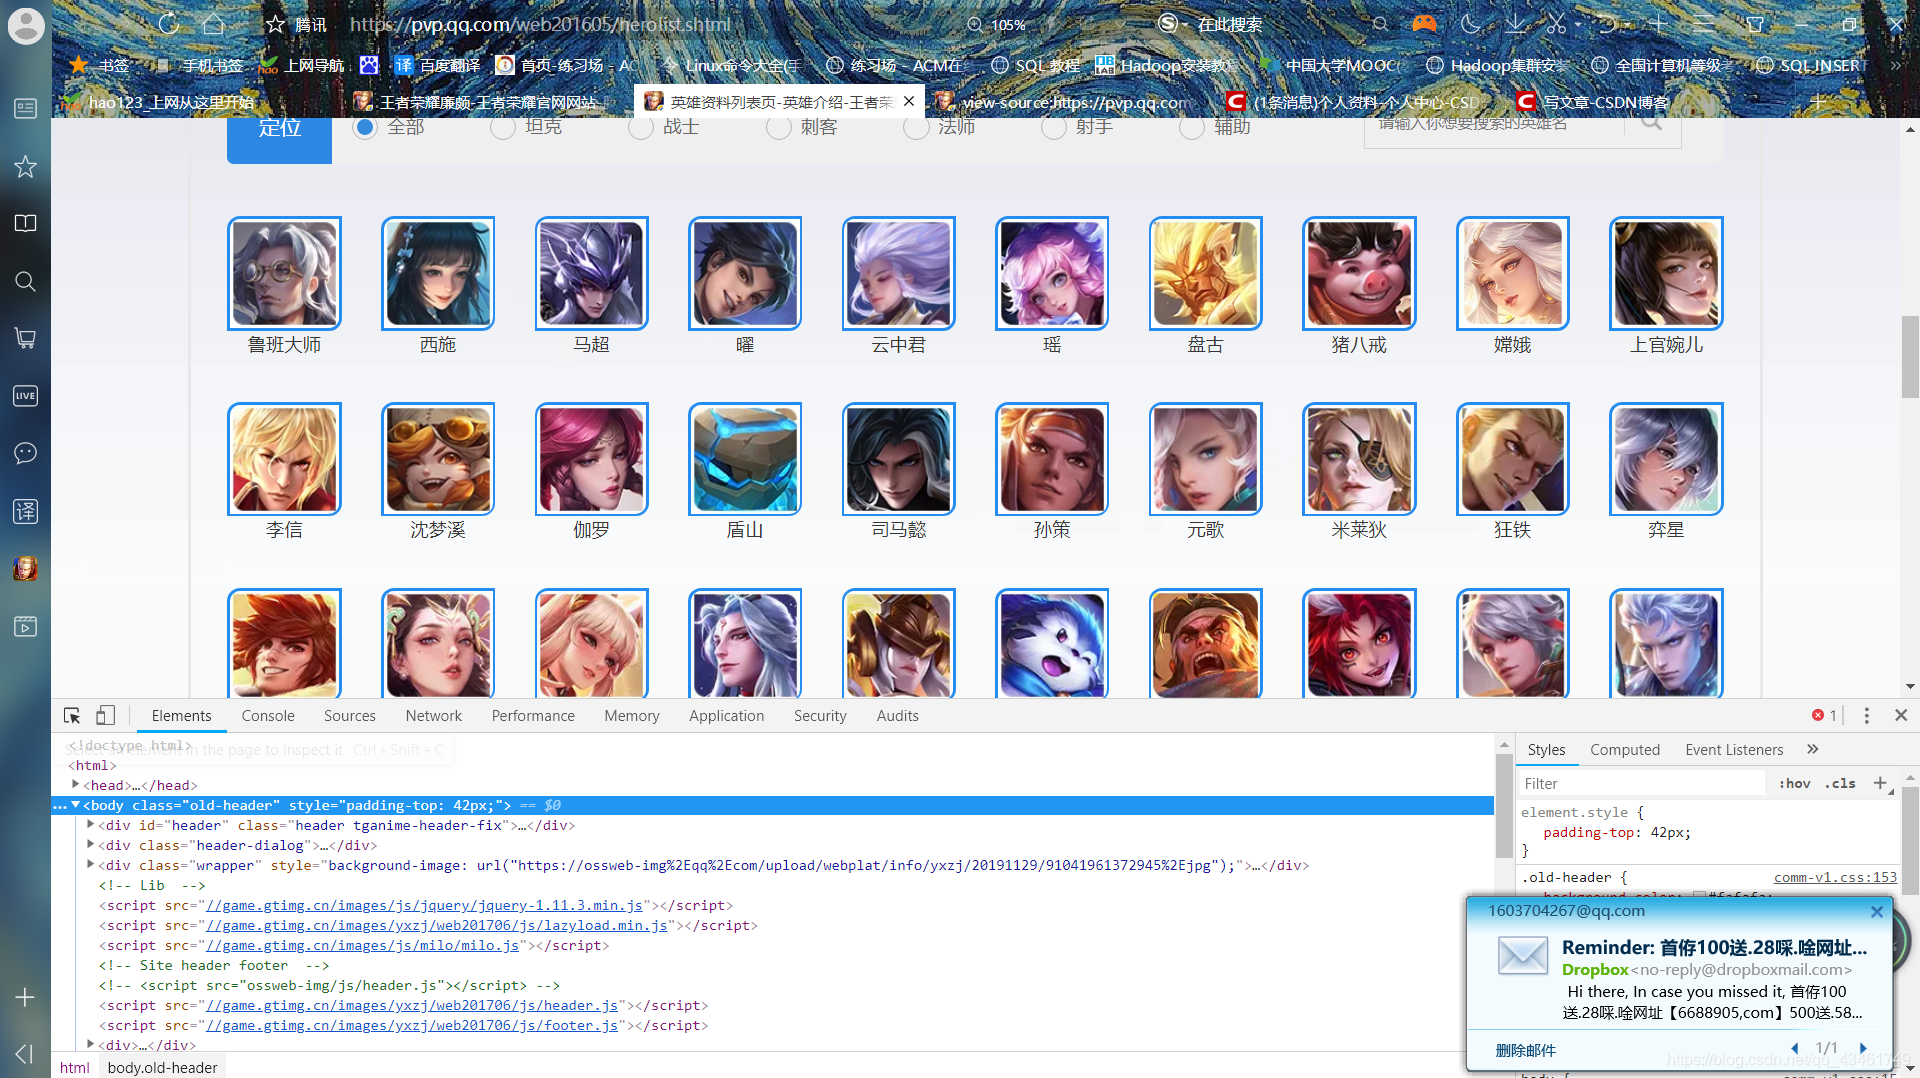
Task: Bookmark page with star icon in address bar
Action: point(275,24)
